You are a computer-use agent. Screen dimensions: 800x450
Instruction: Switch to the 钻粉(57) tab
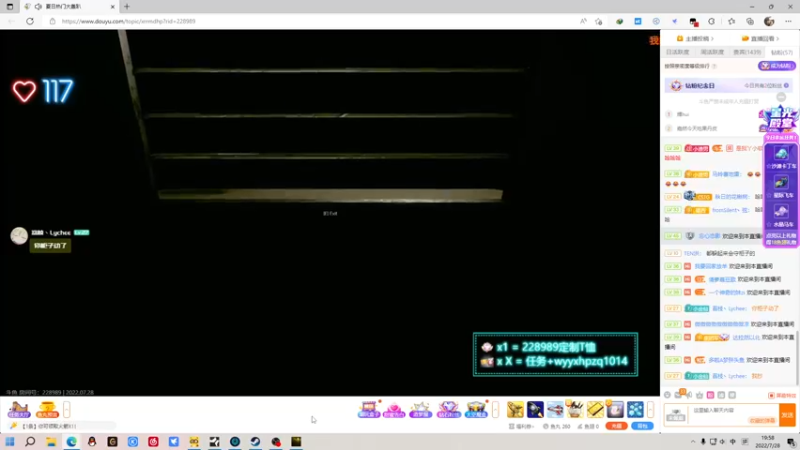coord(782,52)
